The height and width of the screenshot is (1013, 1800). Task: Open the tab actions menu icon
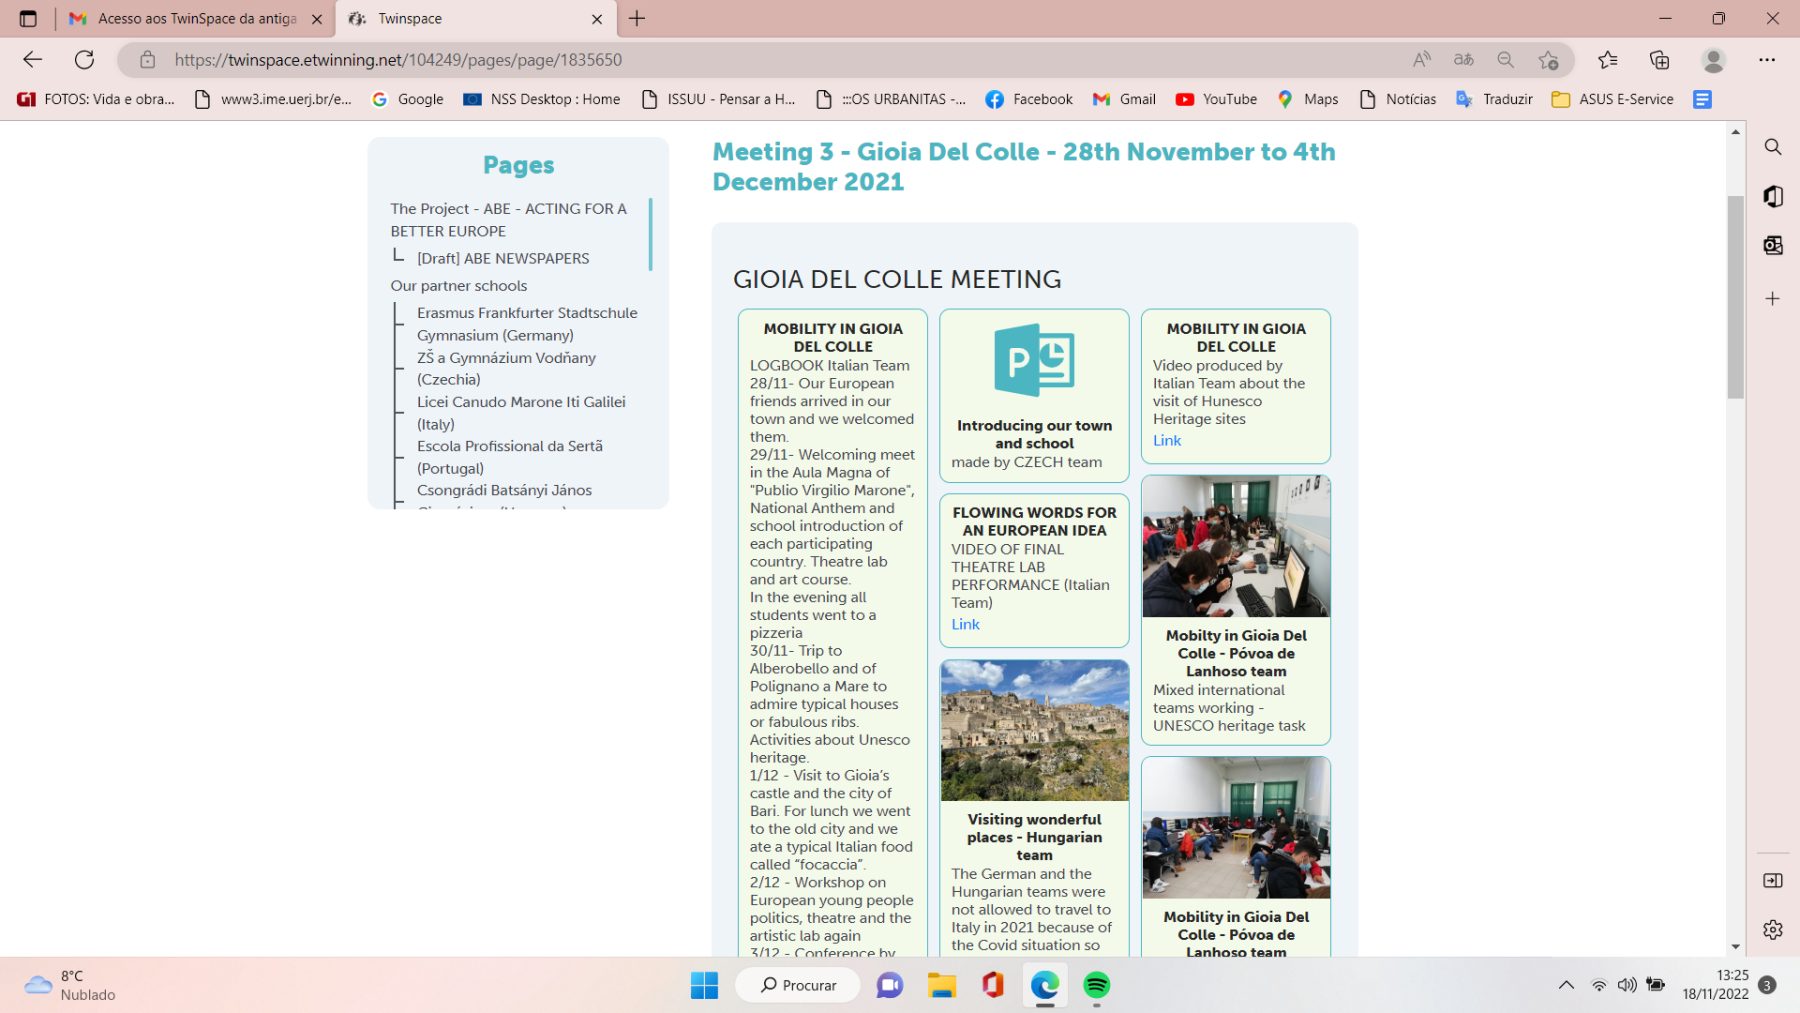click(28, 18)
